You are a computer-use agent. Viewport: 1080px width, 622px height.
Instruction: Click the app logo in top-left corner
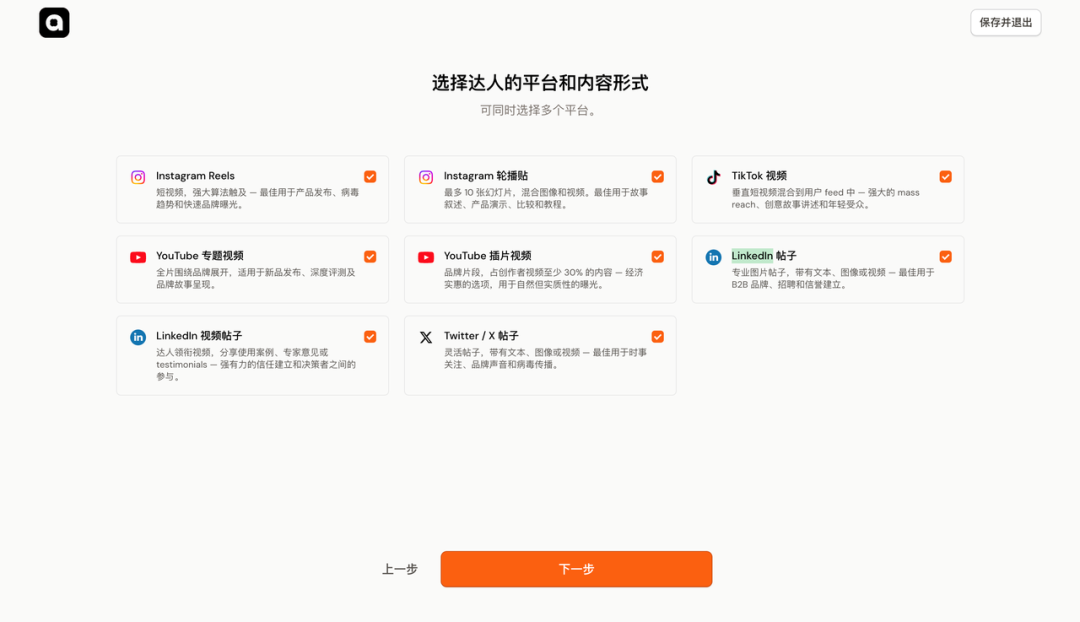54,23
